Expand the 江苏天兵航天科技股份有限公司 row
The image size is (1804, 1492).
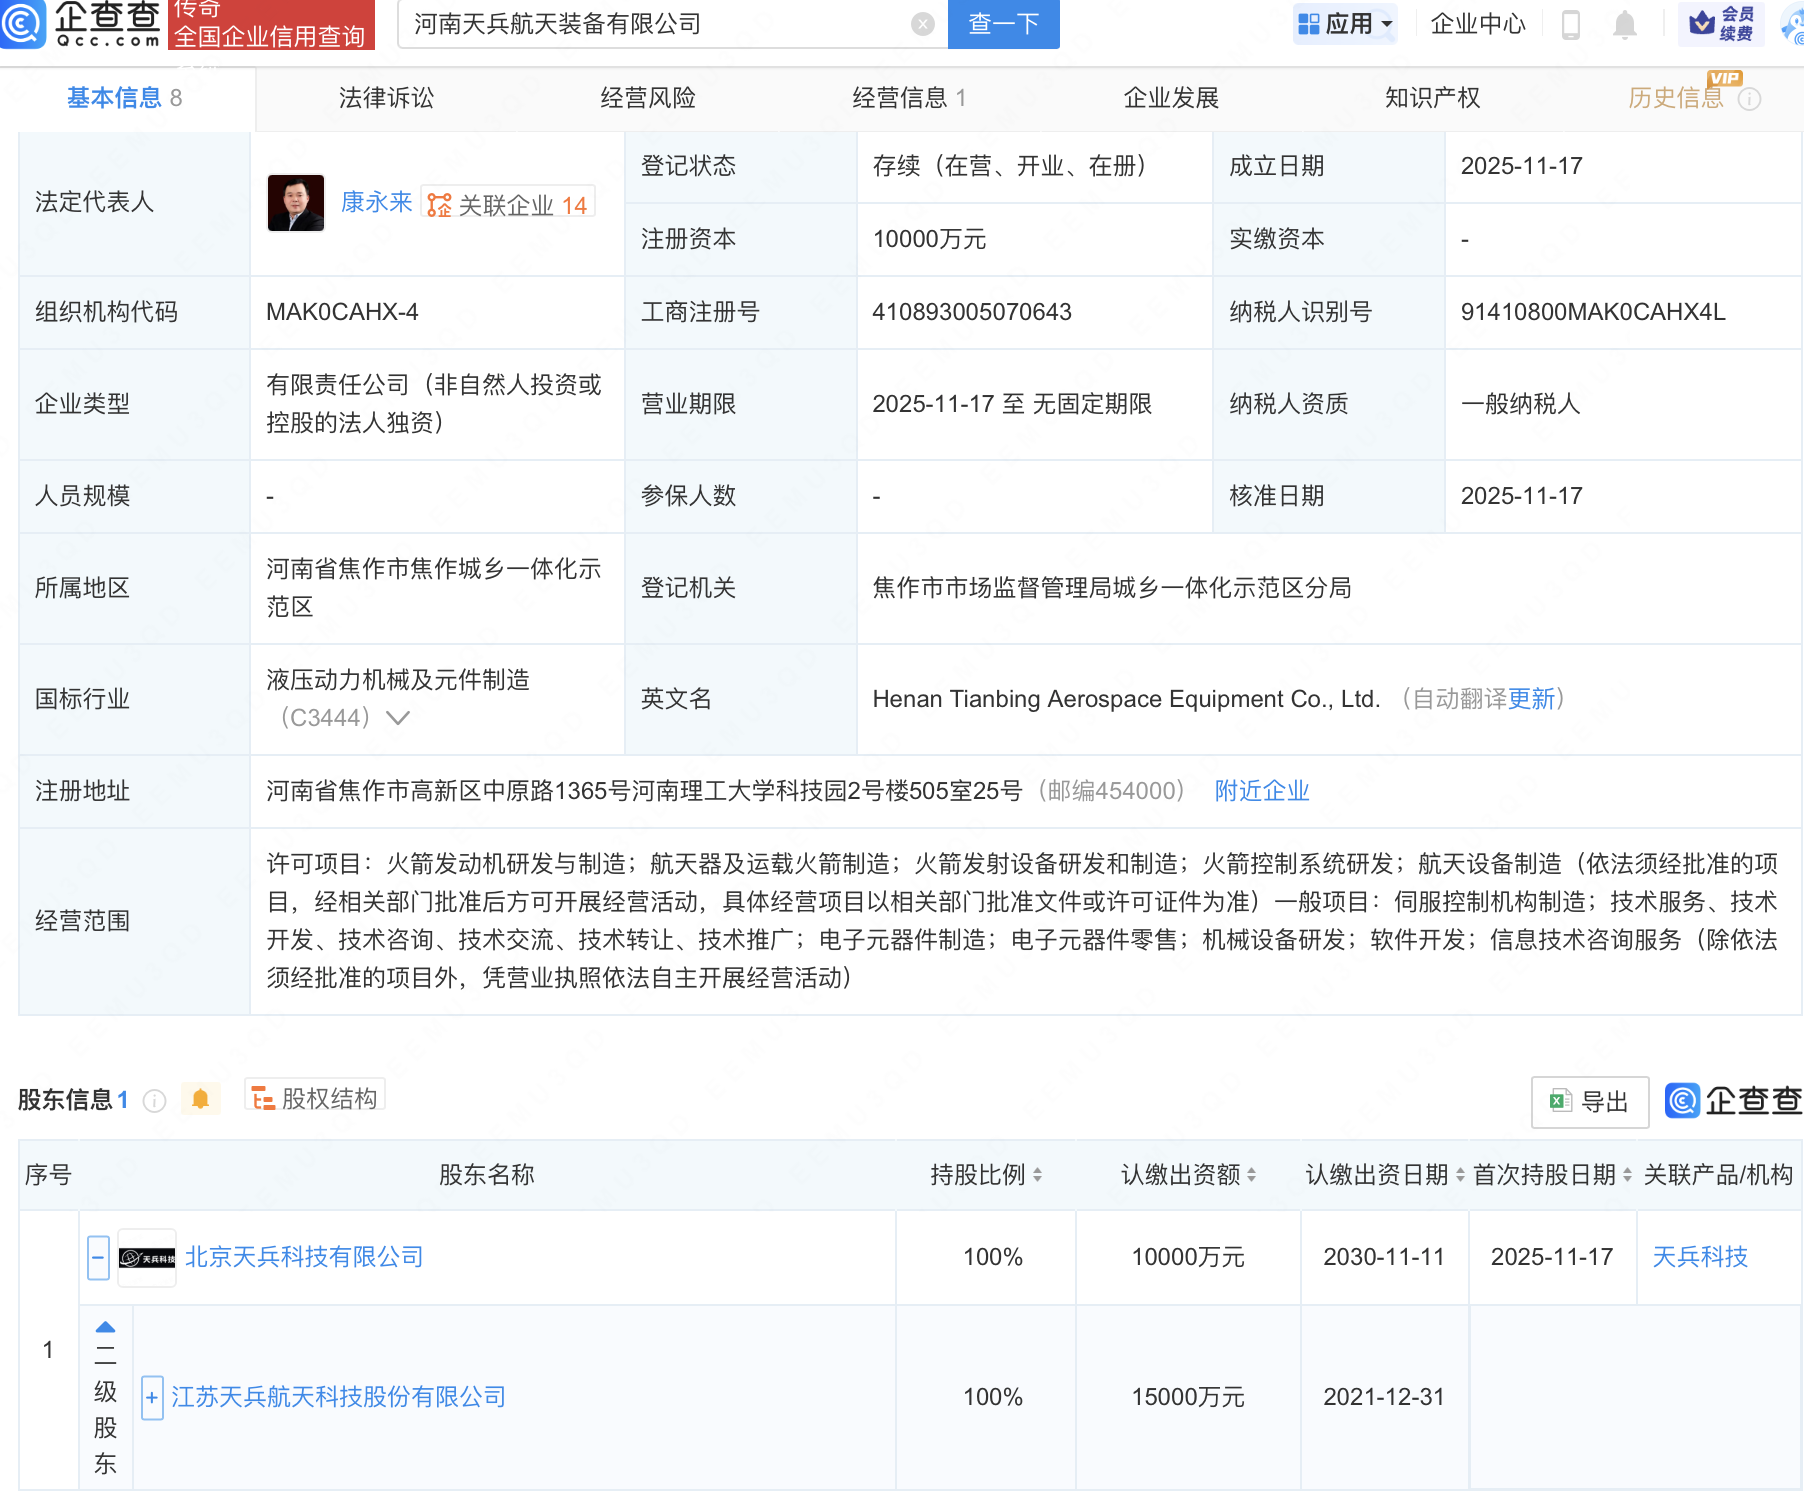coord(151,1396)
